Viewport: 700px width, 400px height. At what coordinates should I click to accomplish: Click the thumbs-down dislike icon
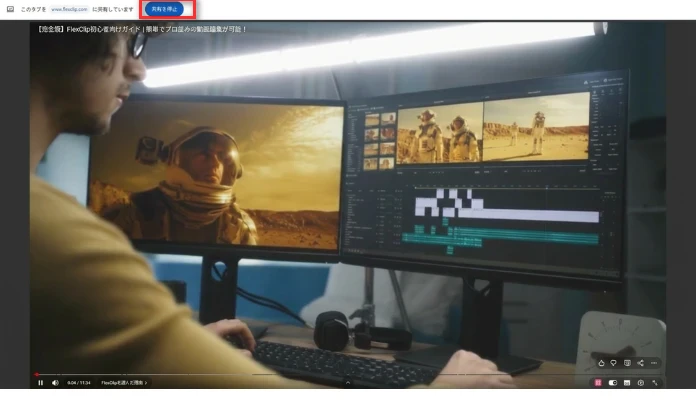[x=614, y=363]
